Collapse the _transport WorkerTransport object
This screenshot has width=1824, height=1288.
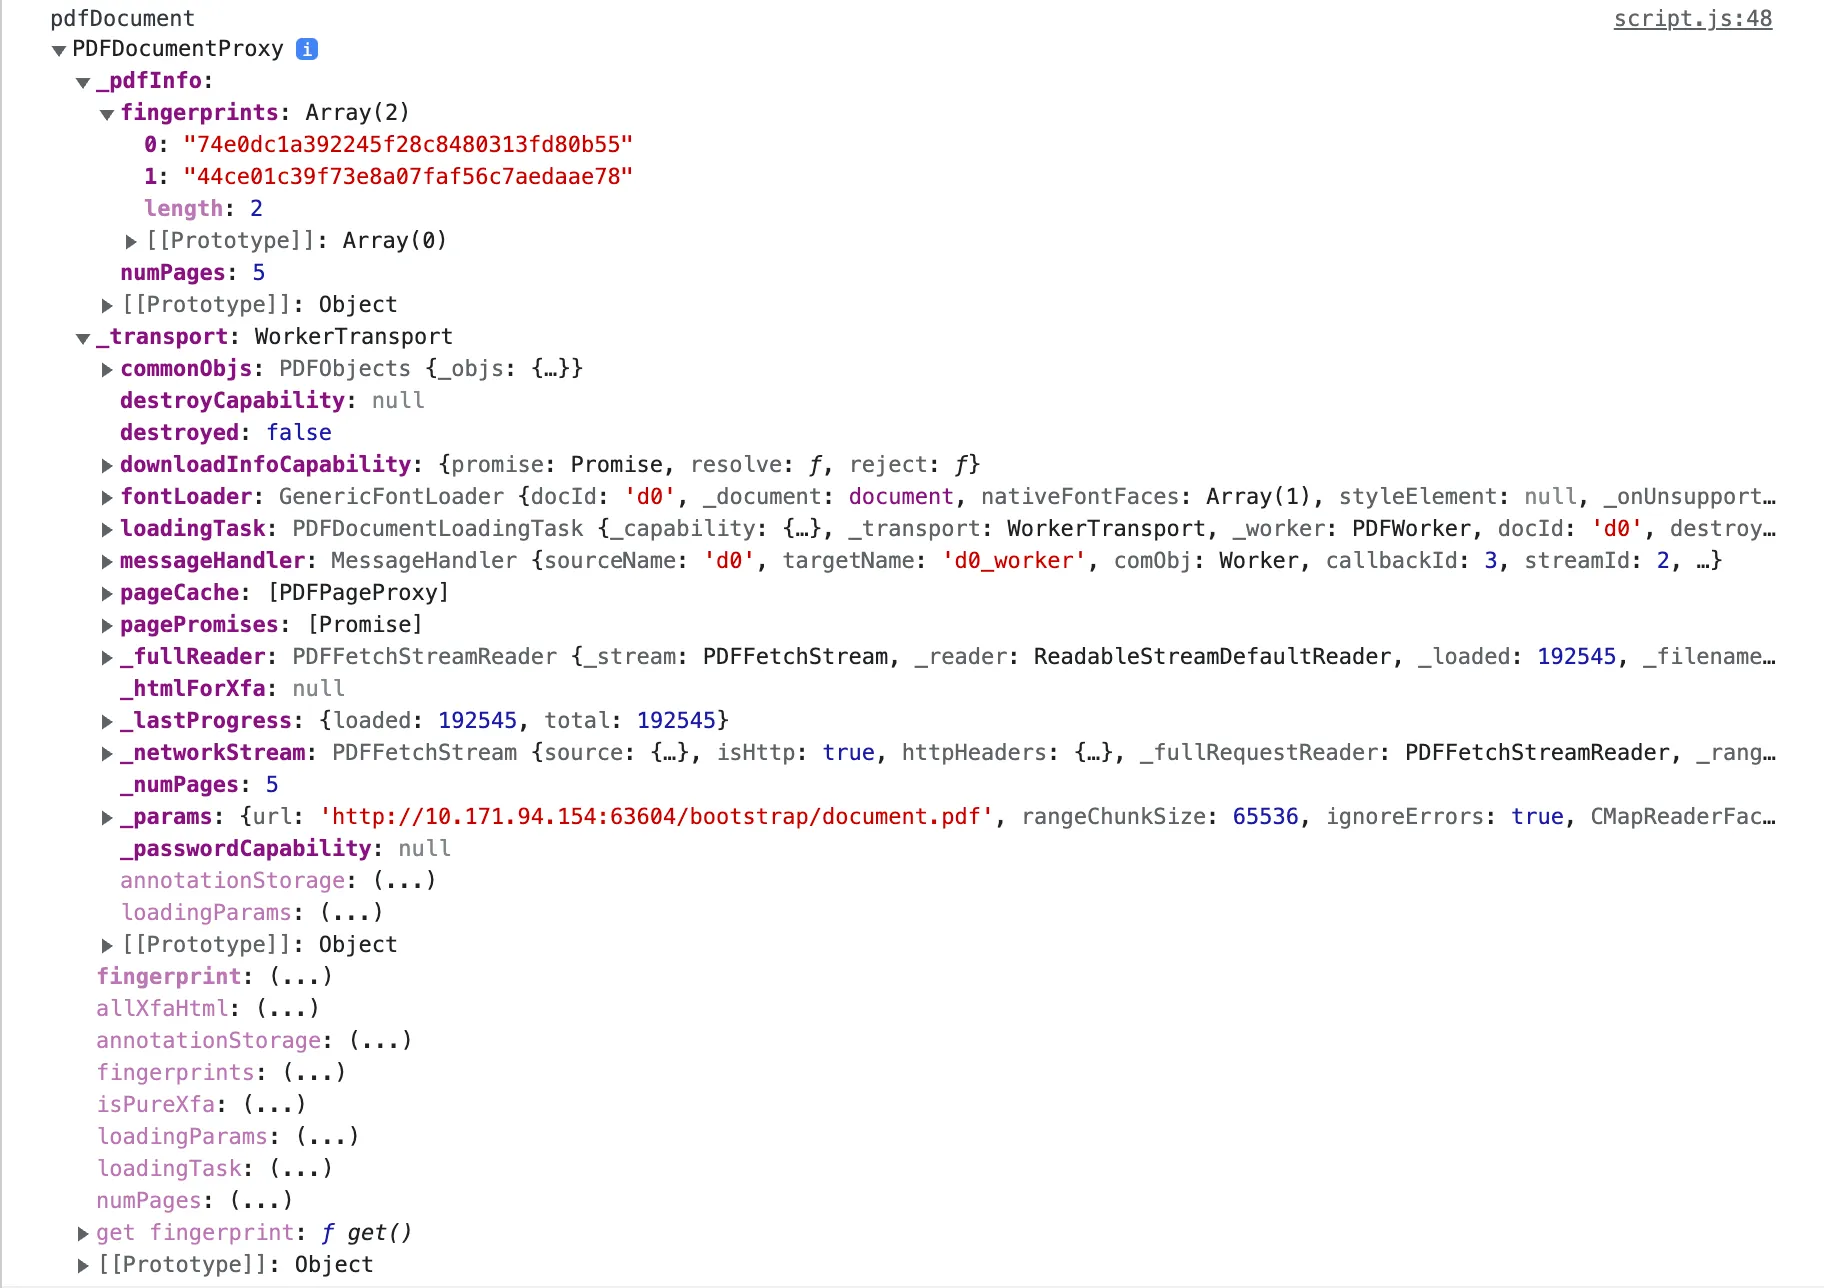(82, 337)
